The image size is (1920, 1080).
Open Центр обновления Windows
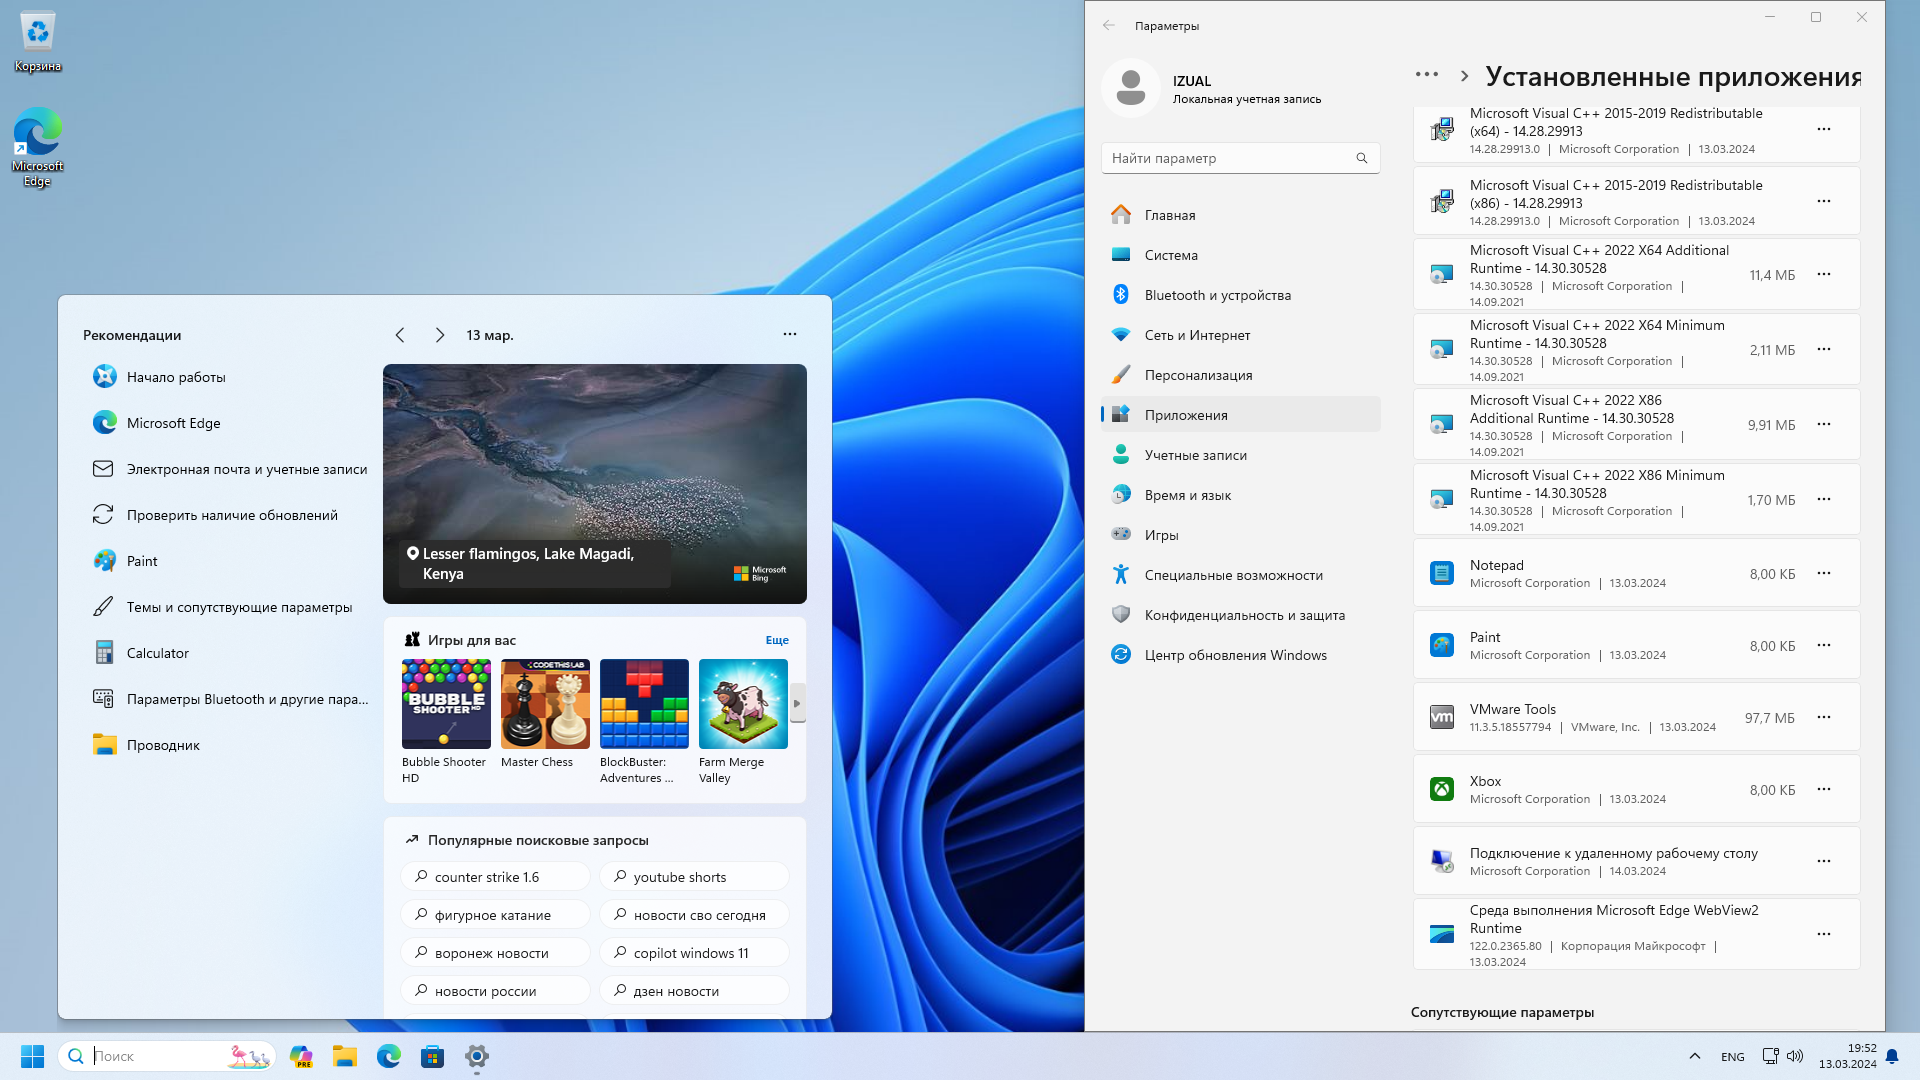[1240, 655]
